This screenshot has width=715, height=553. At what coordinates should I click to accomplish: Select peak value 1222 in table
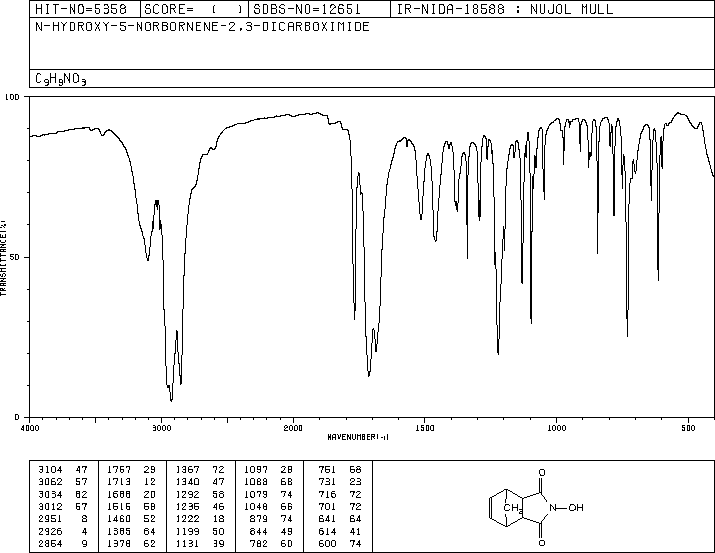pos(187,519)
